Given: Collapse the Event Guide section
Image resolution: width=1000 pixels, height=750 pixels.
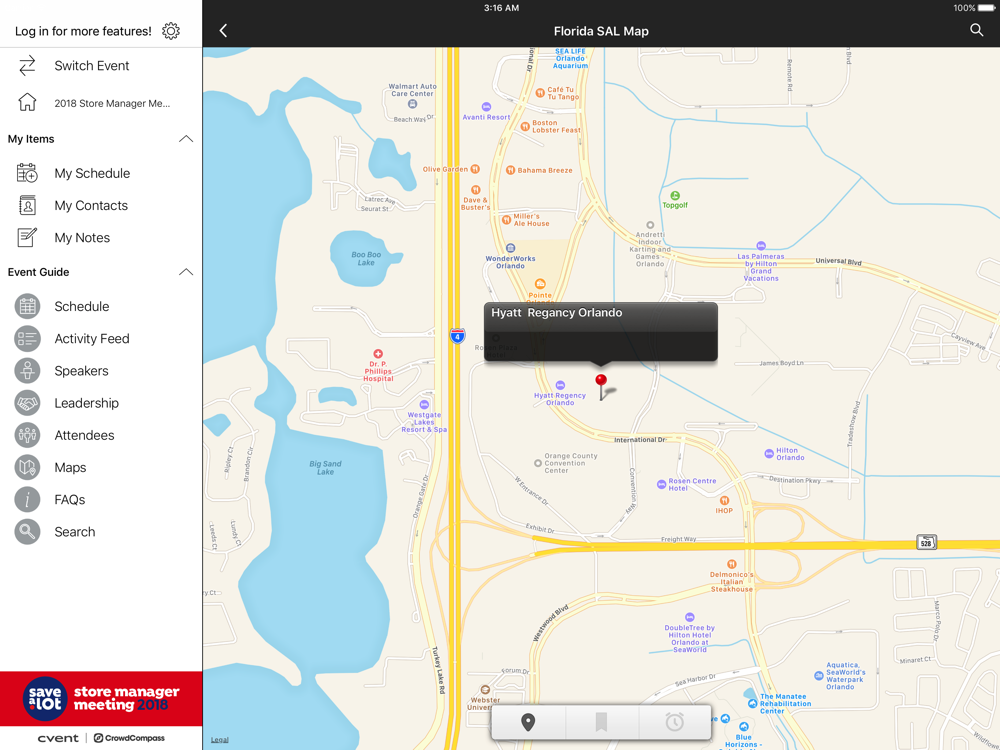Looking at the screenshot, I should click(x=186, y=272).
